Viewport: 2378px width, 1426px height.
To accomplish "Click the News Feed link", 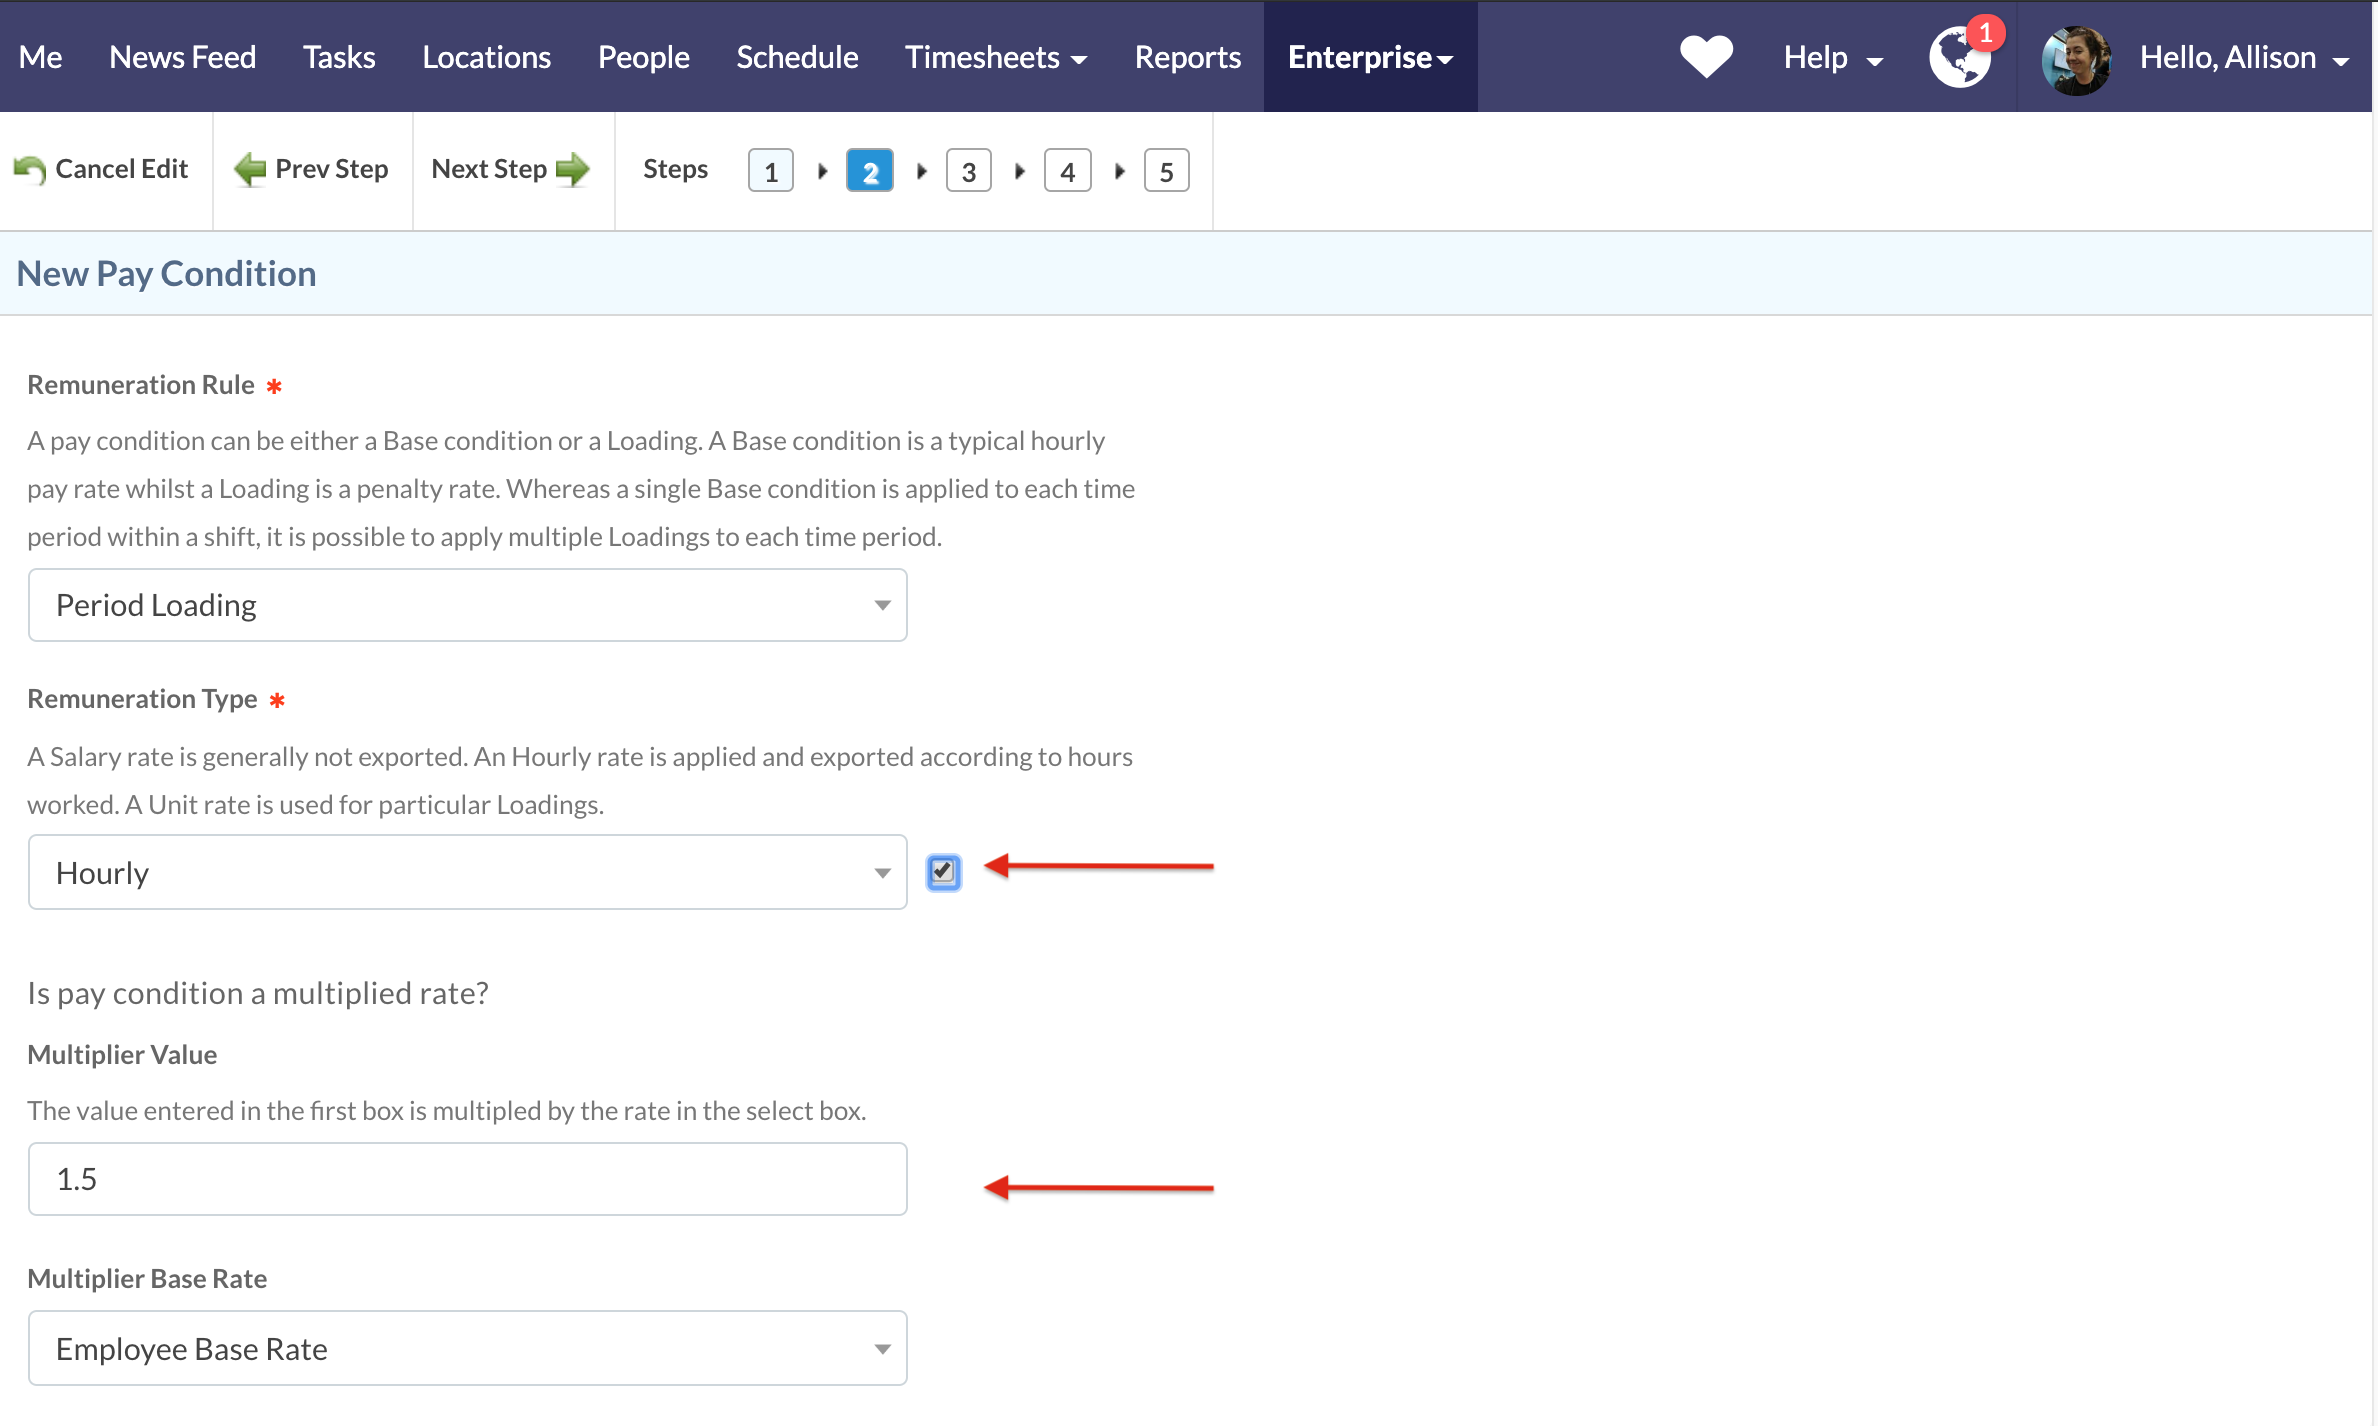I will (182, 58).
